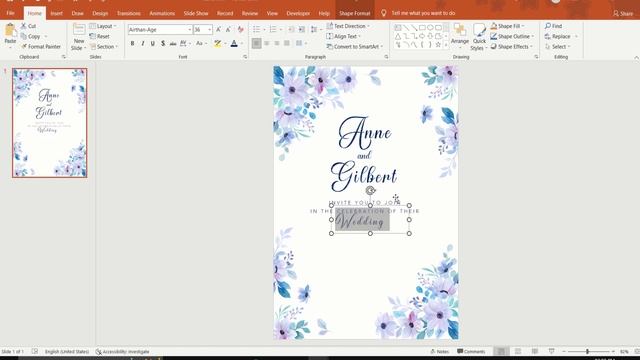
Task: Open the Shape Outline dropdown
Action: (x=512, y=36)
